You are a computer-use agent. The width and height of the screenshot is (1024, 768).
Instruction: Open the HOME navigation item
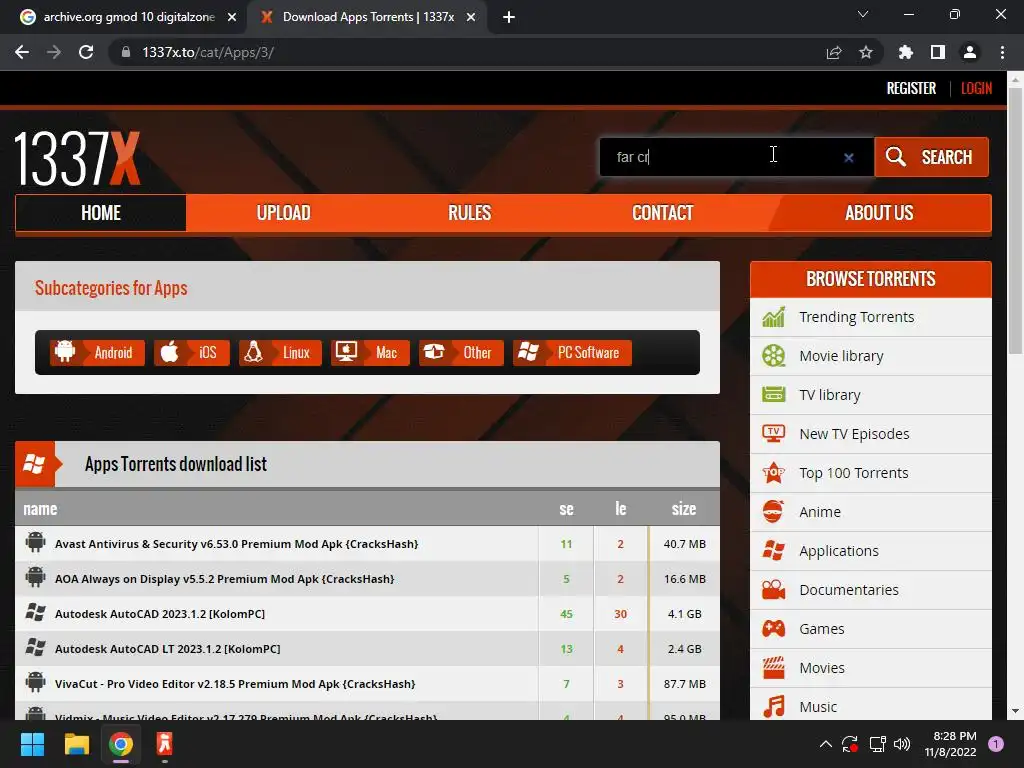click(x=101, y=213)
